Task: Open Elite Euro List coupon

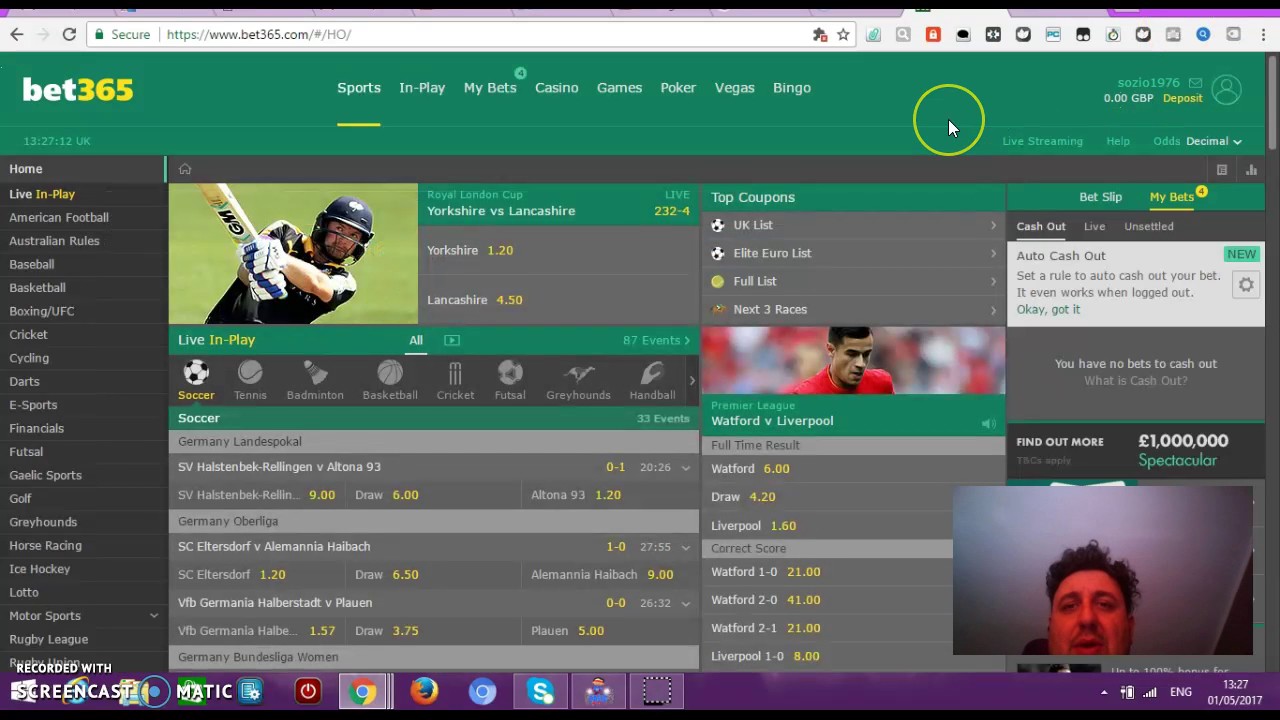Action: [853, 253]
